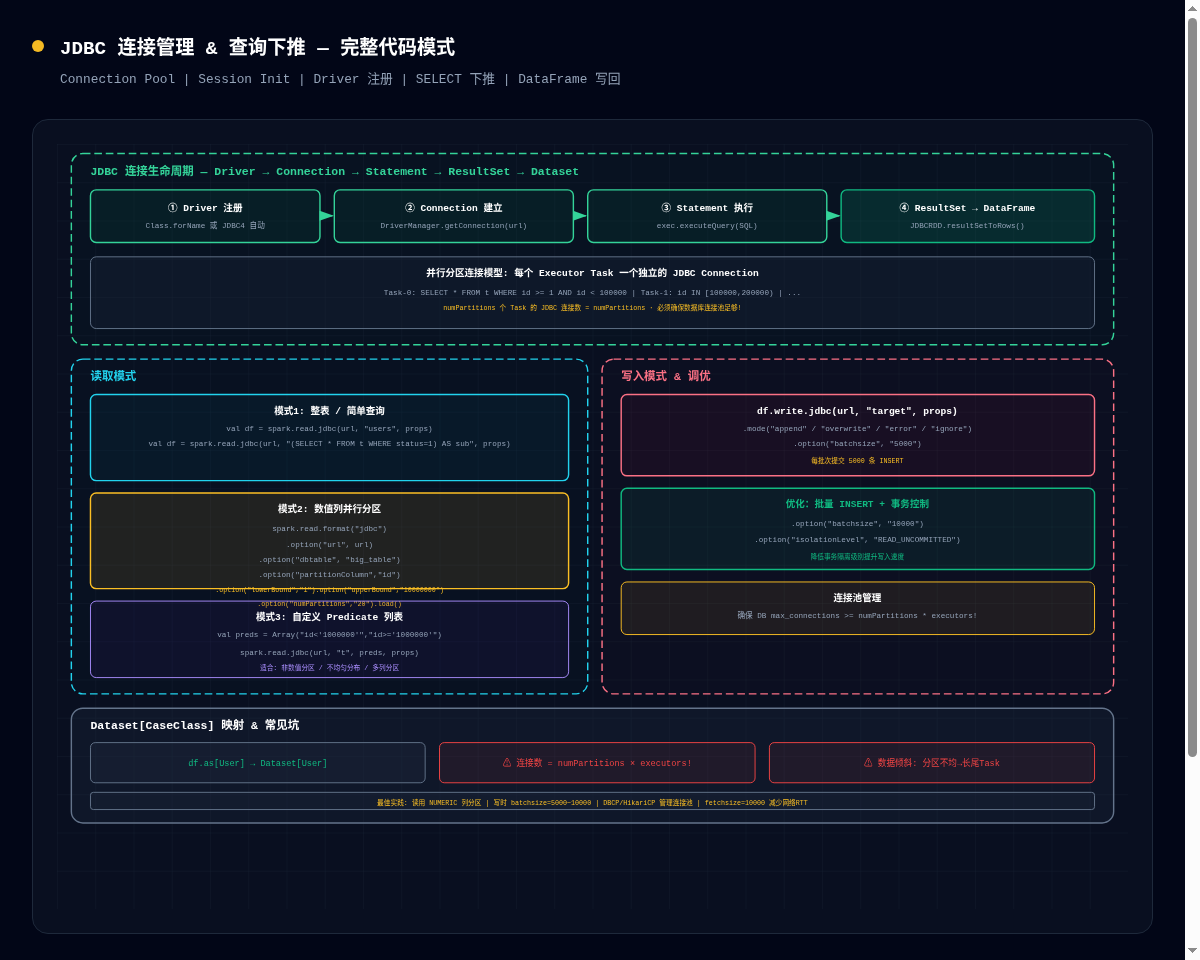This screenshot has height=960, width=1200.
Task: Click the text DriverManager.getConnection(url)
Action: tap(453, 226)
